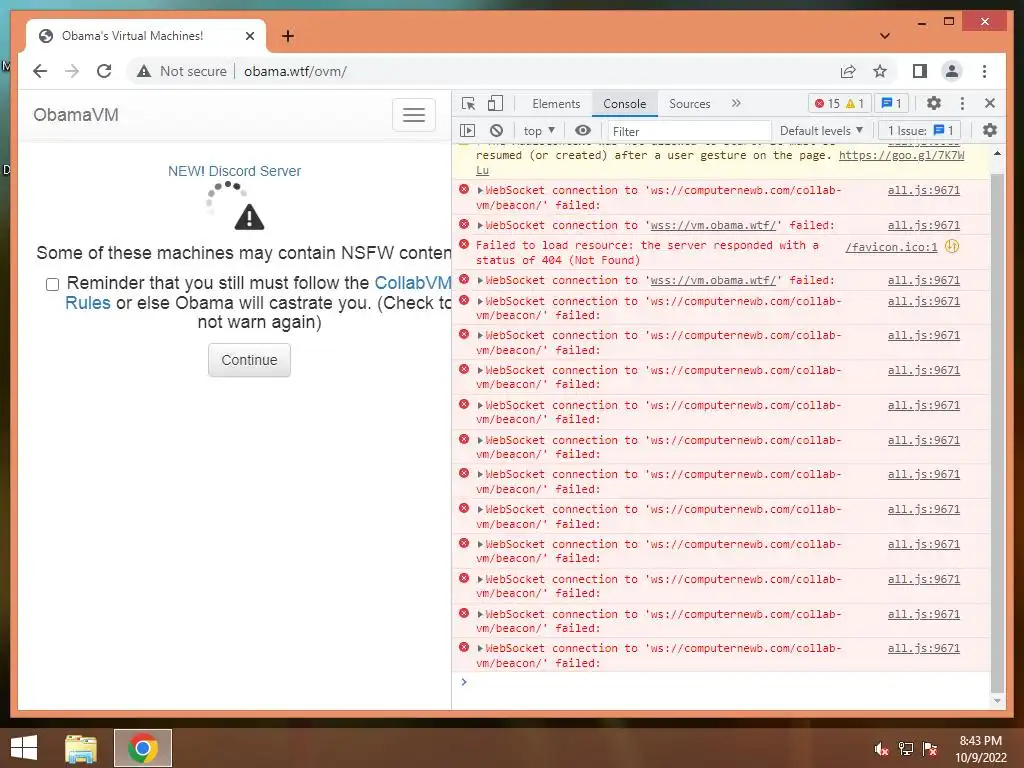Click the share page icon
This screenshot has width=1024, height=768.
pos(848,71)
